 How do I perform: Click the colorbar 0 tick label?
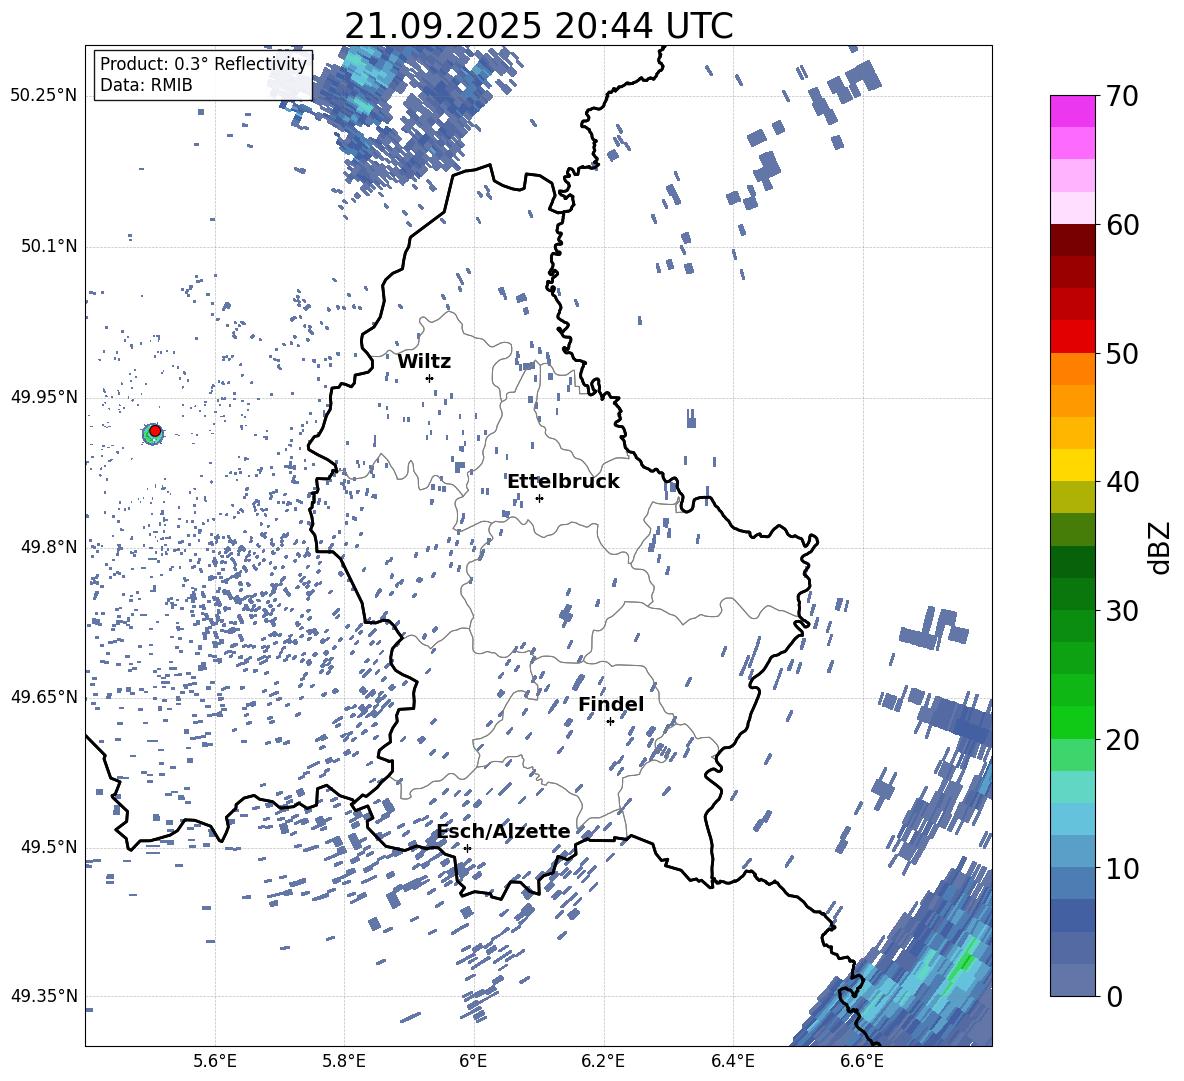(x=1115, y=996)
